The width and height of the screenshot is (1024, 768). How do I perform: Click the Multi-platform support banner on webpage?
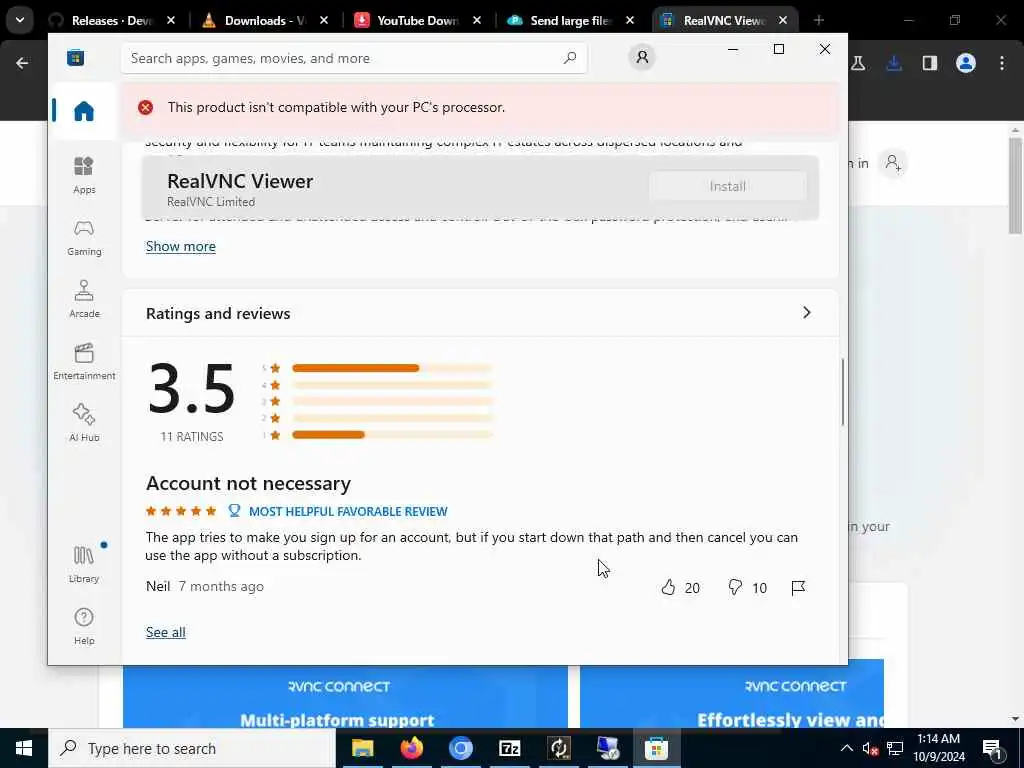click(x=345, y=697)
